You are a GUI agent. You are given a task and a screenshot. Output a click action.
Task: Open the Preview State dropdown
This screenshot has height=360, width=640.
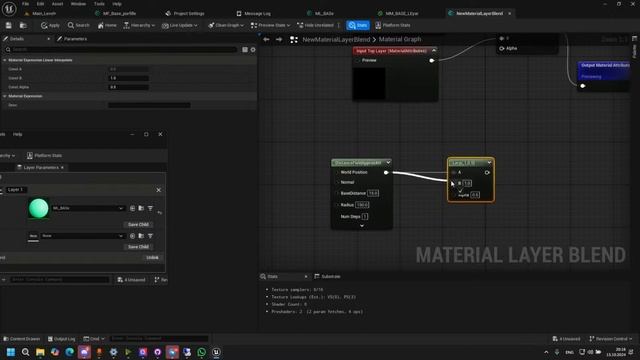pyautogui.click(x=270, y=25)
